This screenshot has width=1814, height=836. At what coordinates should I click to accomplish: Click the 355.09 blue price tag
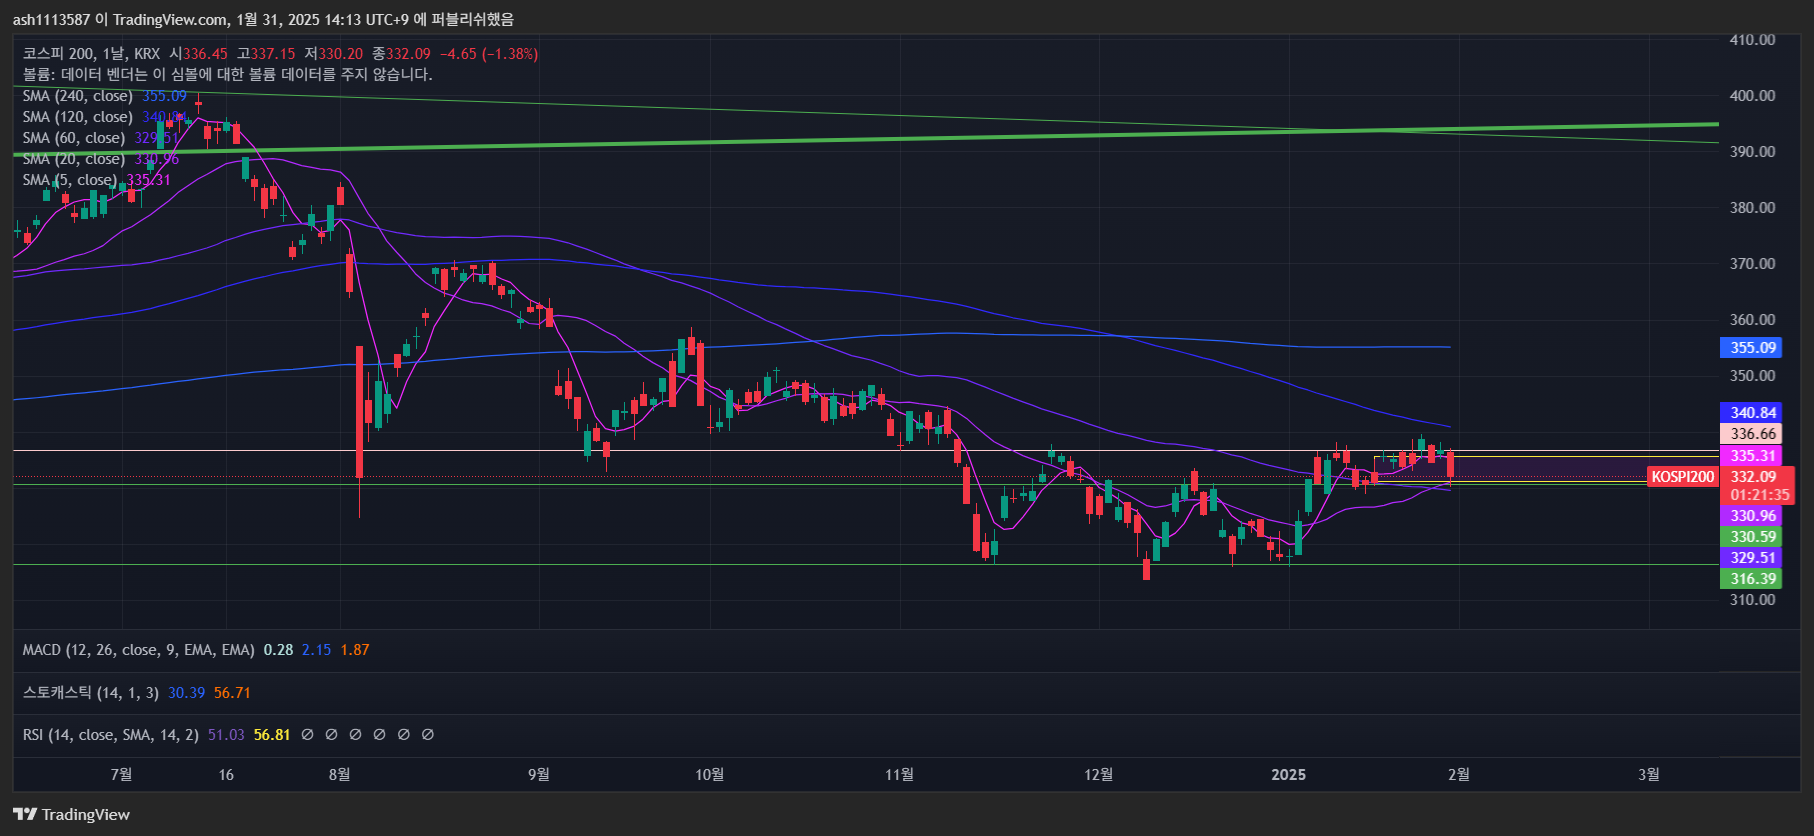(1753, 348)
